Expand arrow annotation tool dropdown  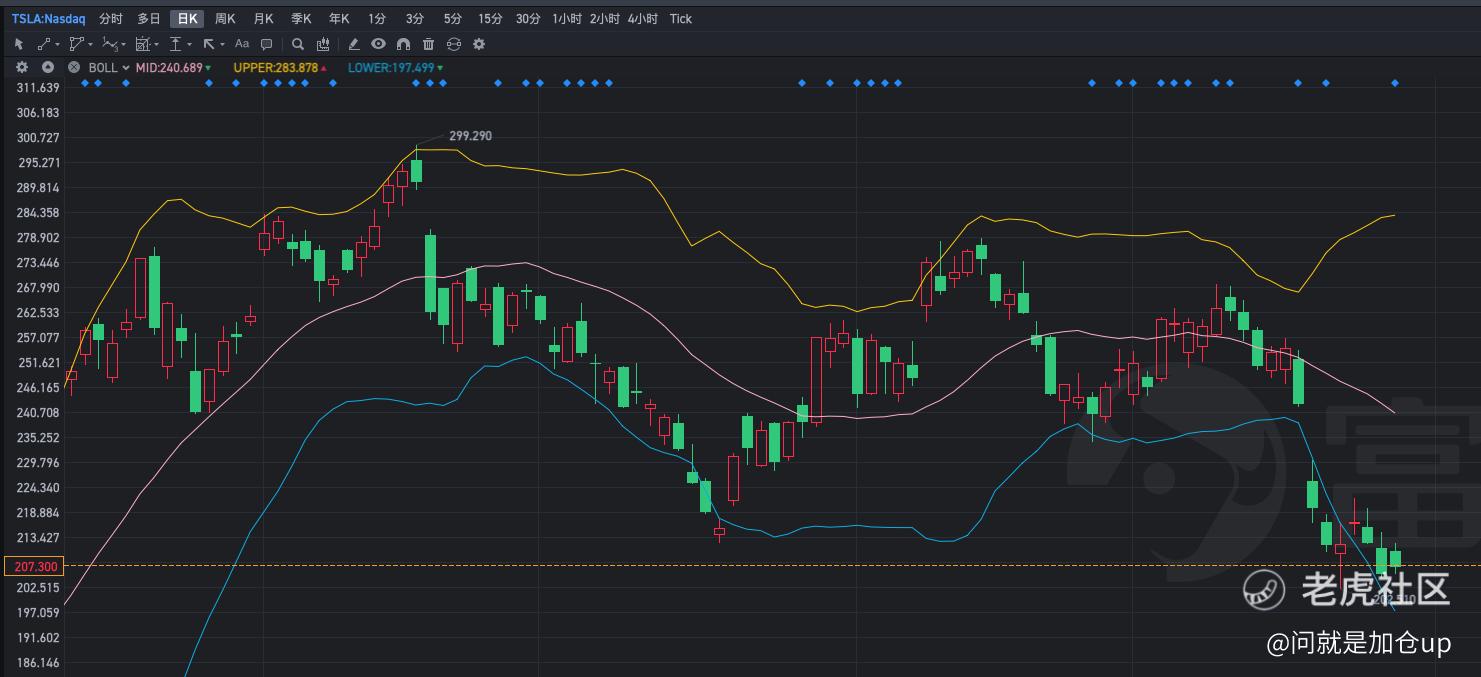(x=222, y=45)
